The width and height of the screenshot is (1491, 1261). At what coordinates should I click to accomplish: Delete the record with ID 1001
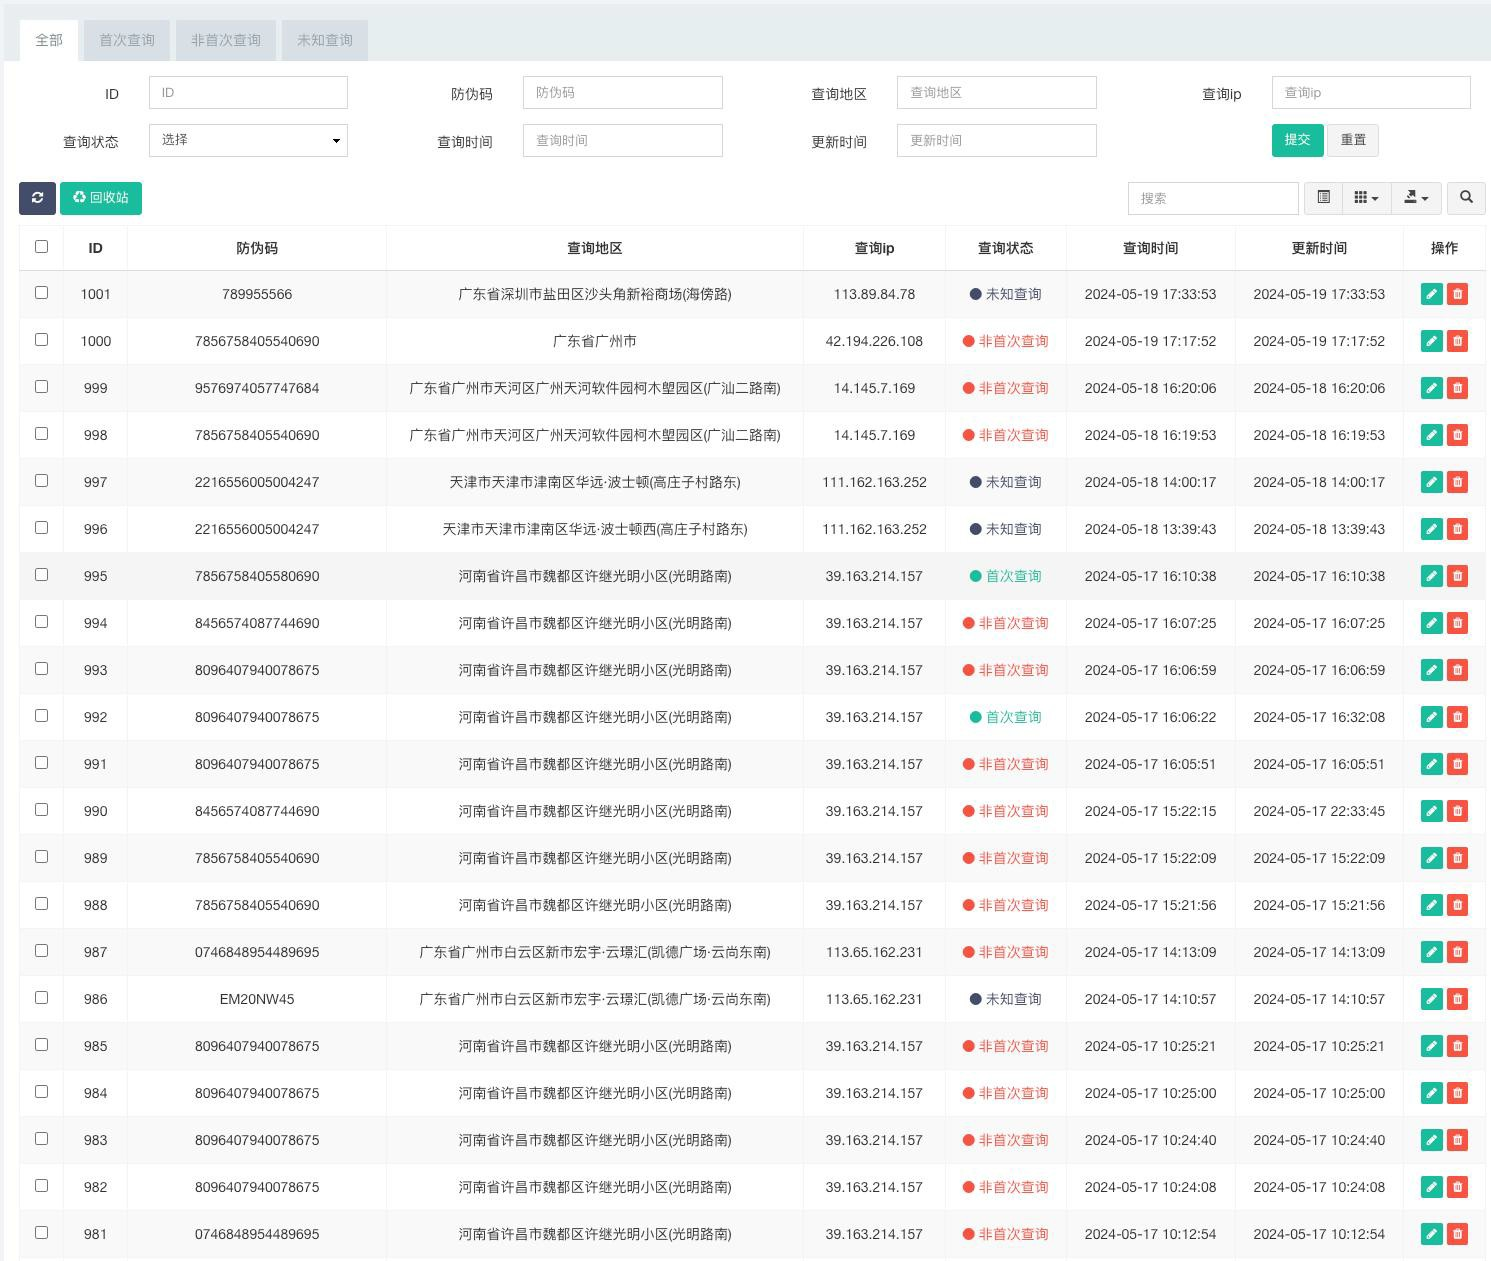(x=1457, y=294)
